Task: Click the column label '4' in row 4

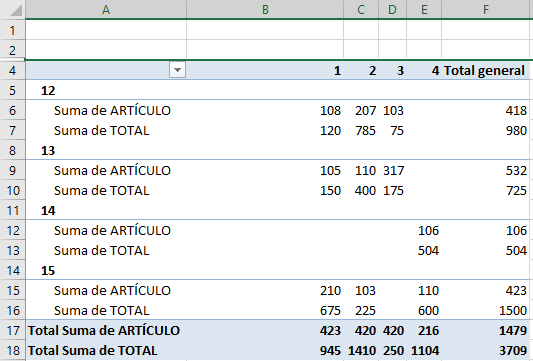Action: click(435, 71)
